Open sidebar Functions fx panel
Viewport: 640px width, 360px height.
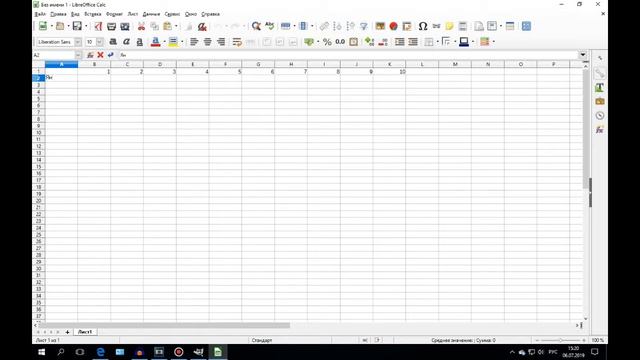[x=600, y=130]
